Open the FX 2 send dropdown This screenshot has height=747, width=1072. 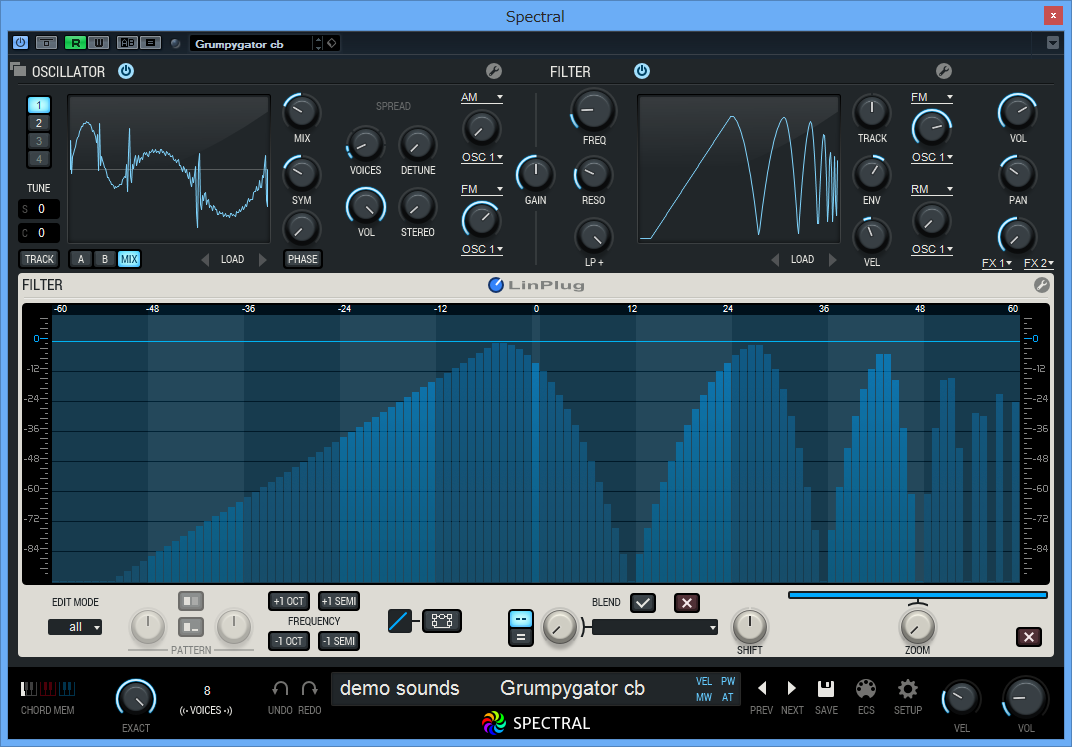(x=1038, y=263)
